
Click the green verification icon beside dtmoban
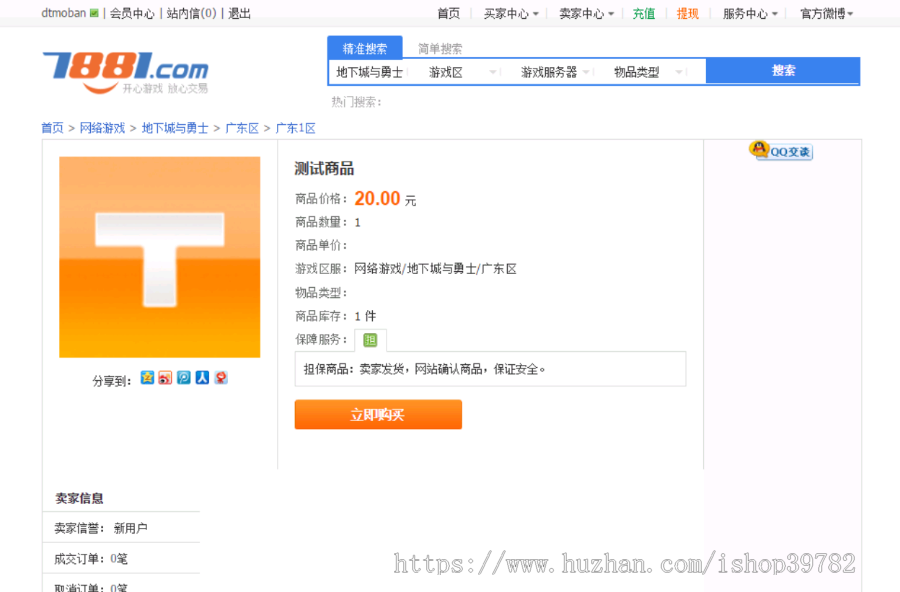click(x=94, y=13)
